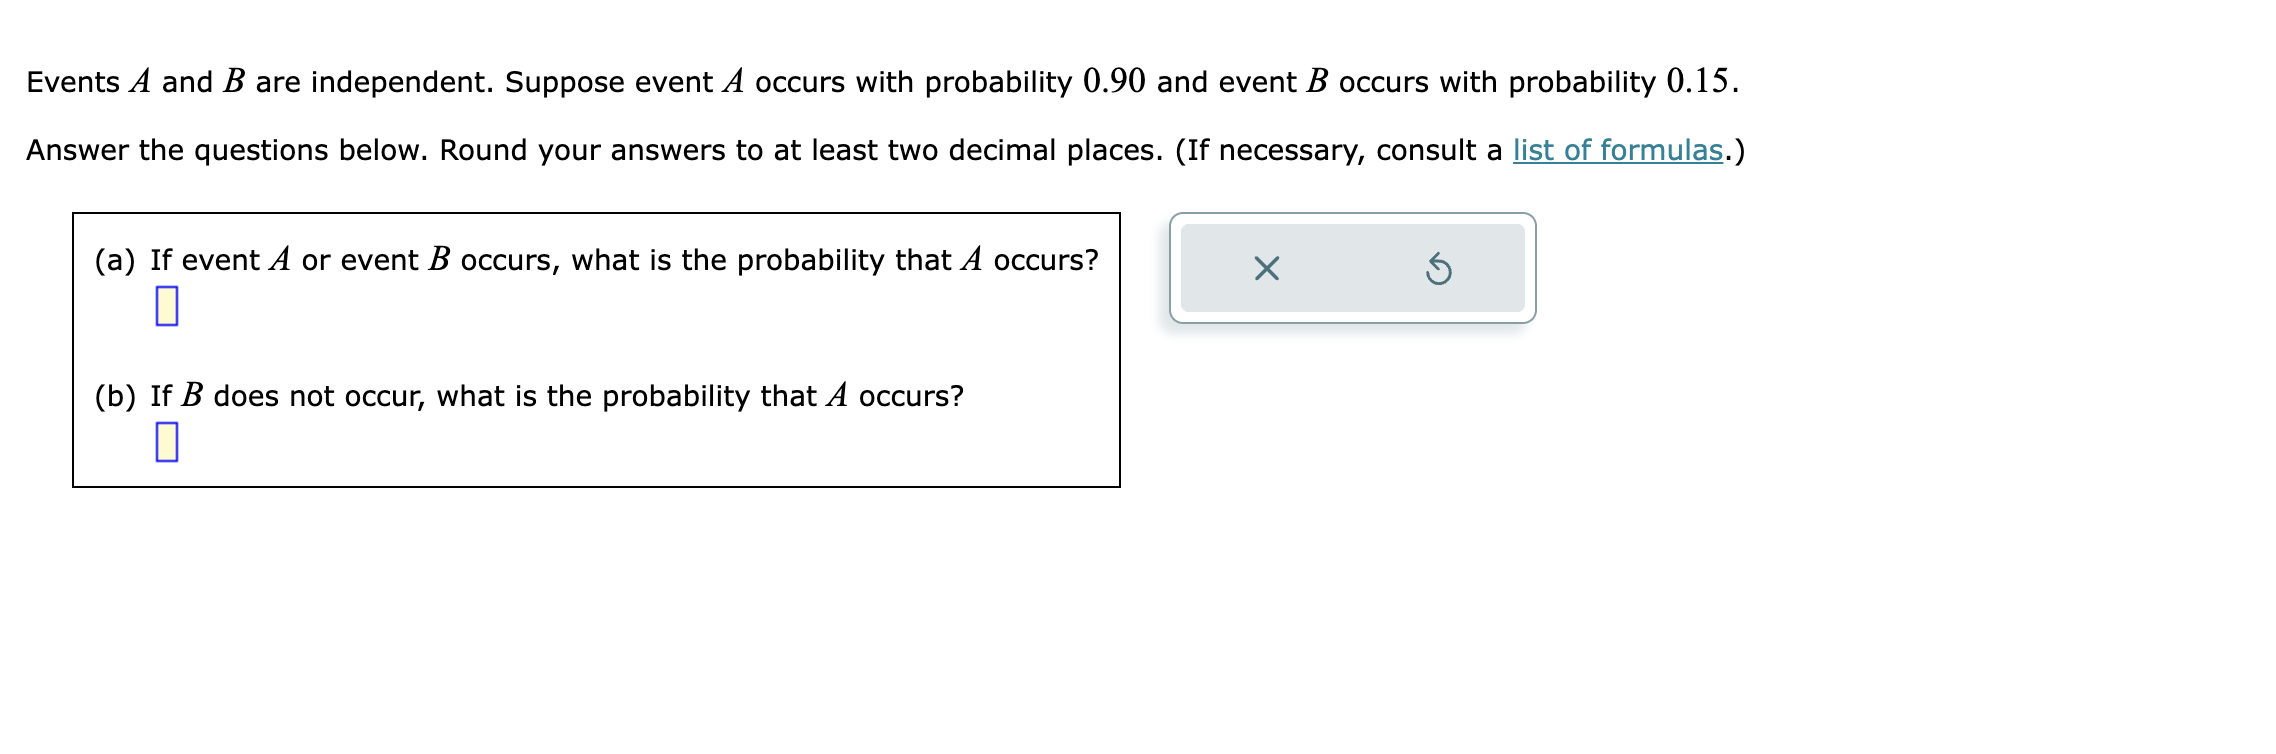Click the rounded toolbar containing X and undo
This screenshot has width=2276, height=754.
tap(1352, 269)
